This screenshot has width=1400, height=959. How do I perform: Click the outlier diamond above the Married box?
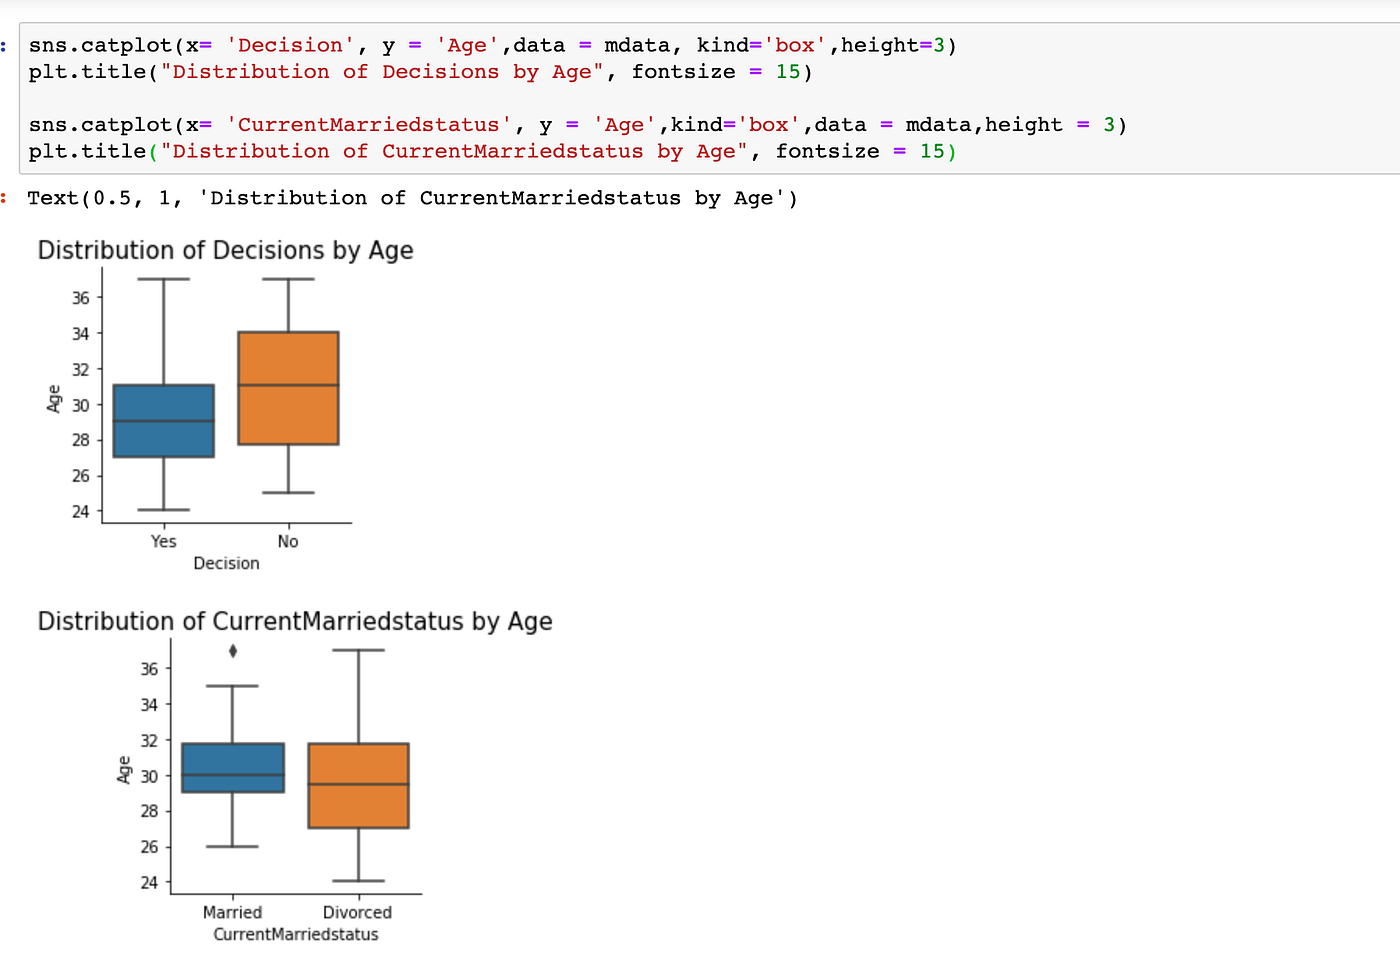tap(233, 652)
